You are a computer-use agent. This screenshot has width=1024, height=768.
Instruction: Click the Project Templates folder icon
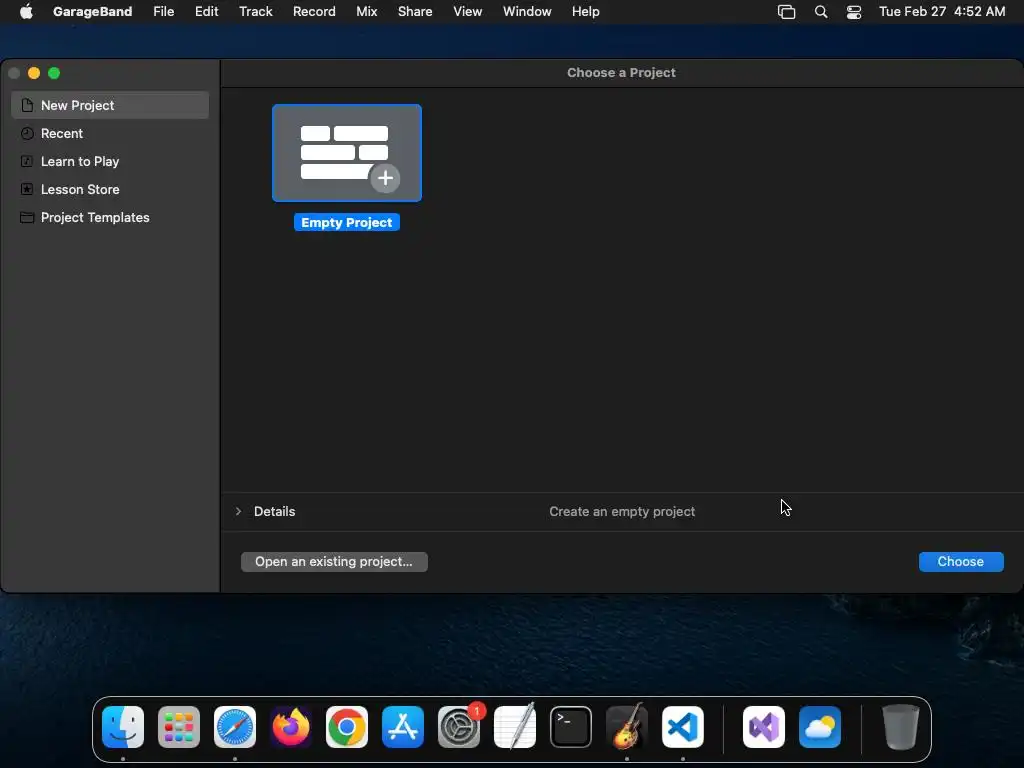[x=27, y=217]
